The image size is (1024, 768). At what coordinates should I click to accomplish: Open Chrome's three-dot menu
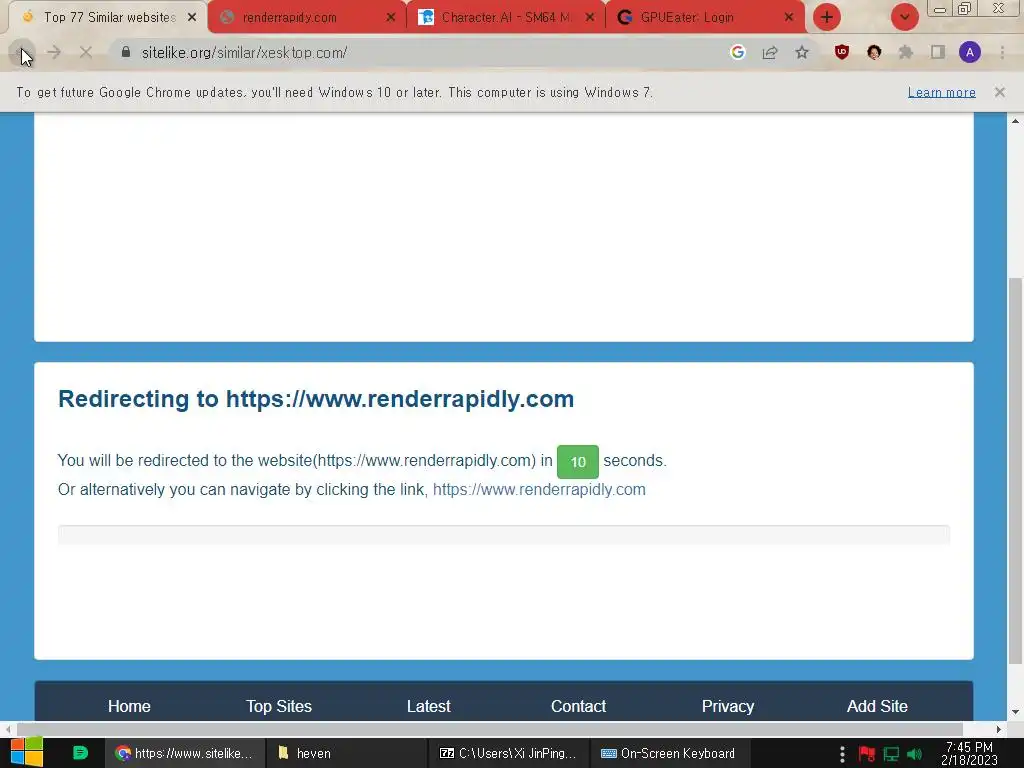(1002, 52)
